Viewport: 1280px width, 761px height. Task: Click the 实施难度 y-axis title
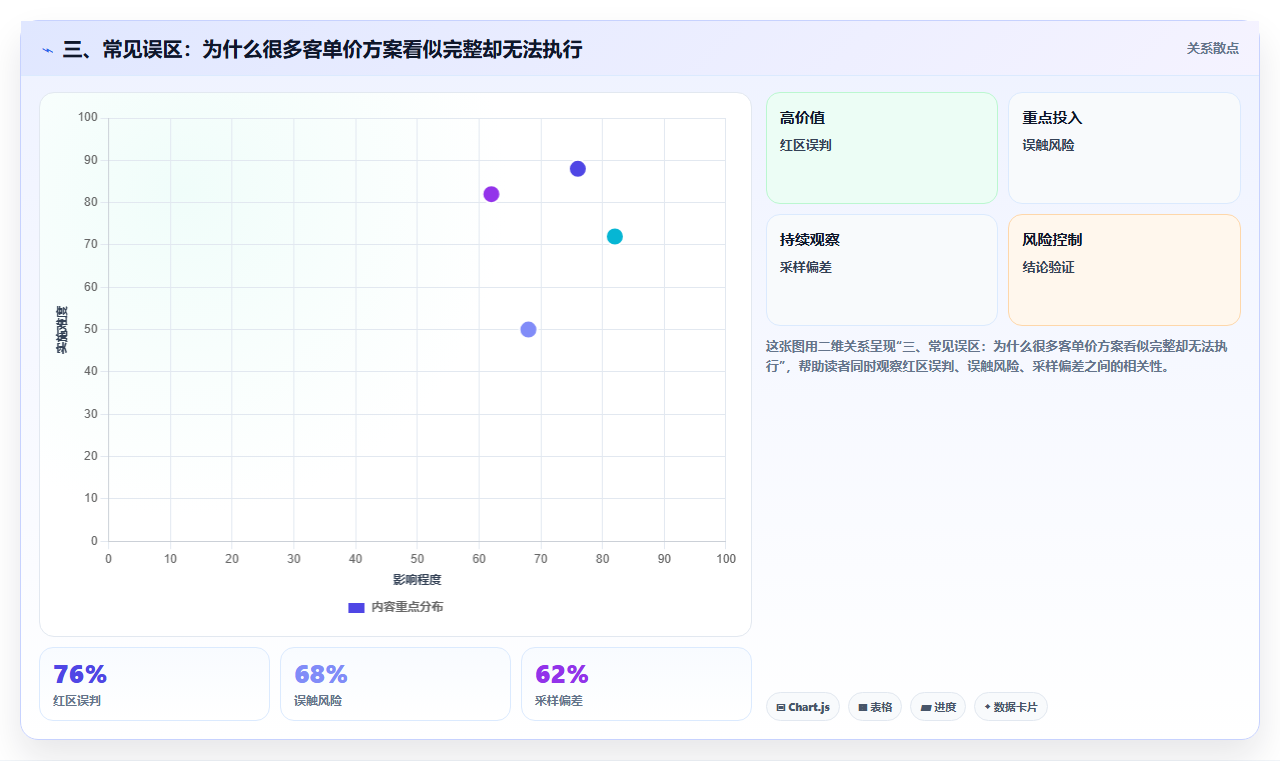tap(62, 330)
